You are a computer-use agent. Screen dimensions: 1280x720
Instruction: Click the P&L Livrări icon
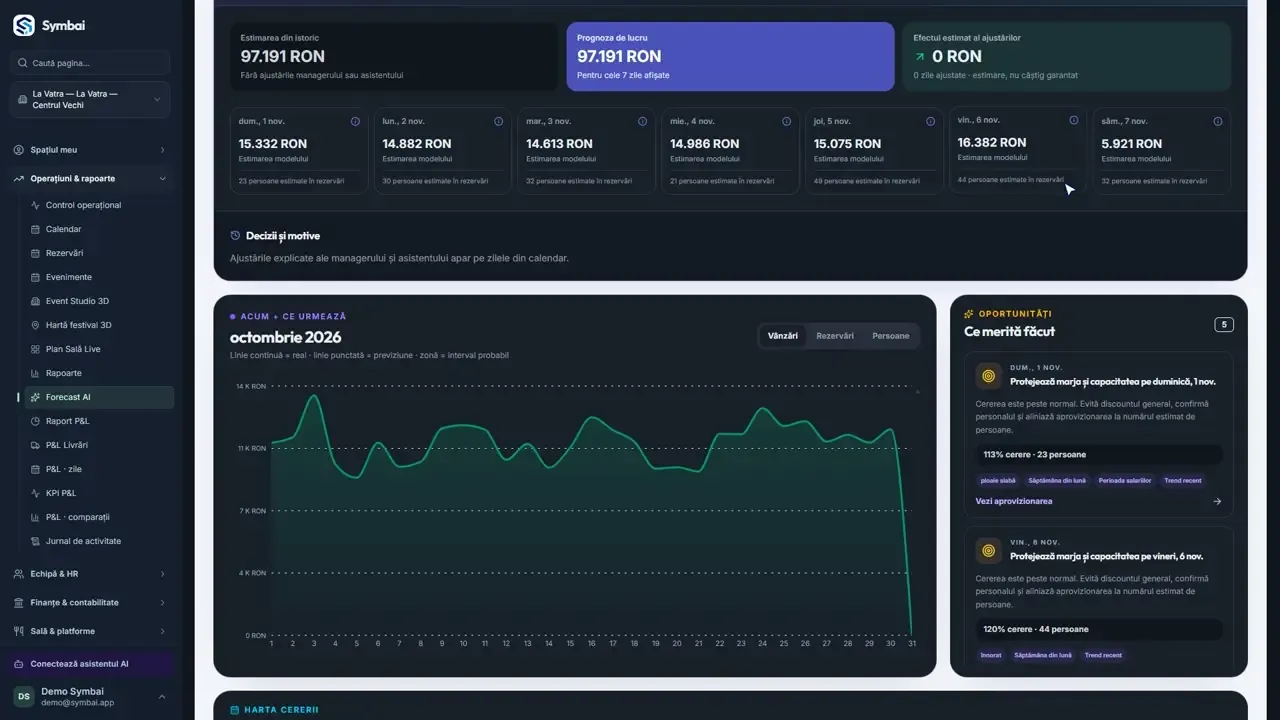click(35, 445)
